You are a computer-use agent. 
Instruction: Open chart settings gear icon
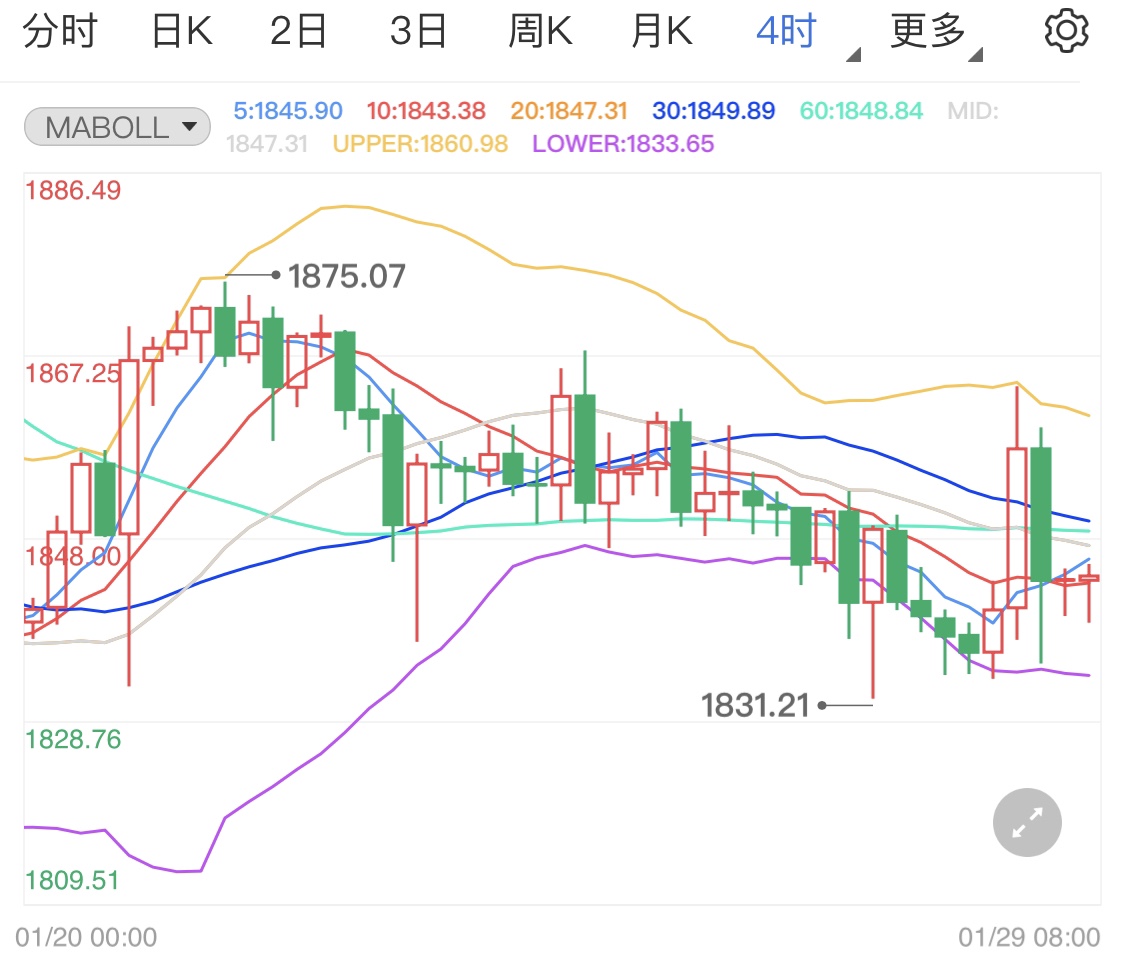(x=1065, y=32)
